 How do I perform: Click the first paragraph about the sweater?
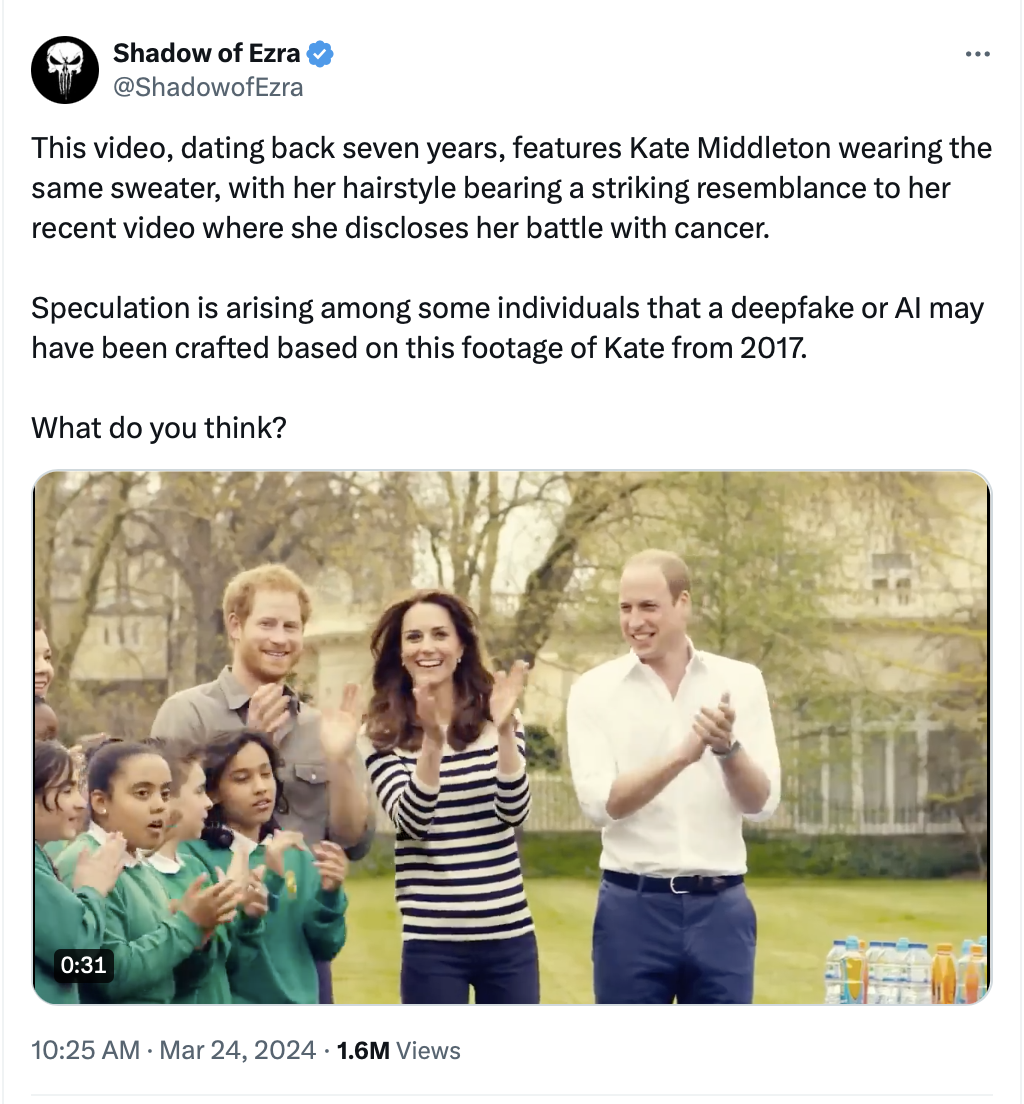tap(511, 188)
